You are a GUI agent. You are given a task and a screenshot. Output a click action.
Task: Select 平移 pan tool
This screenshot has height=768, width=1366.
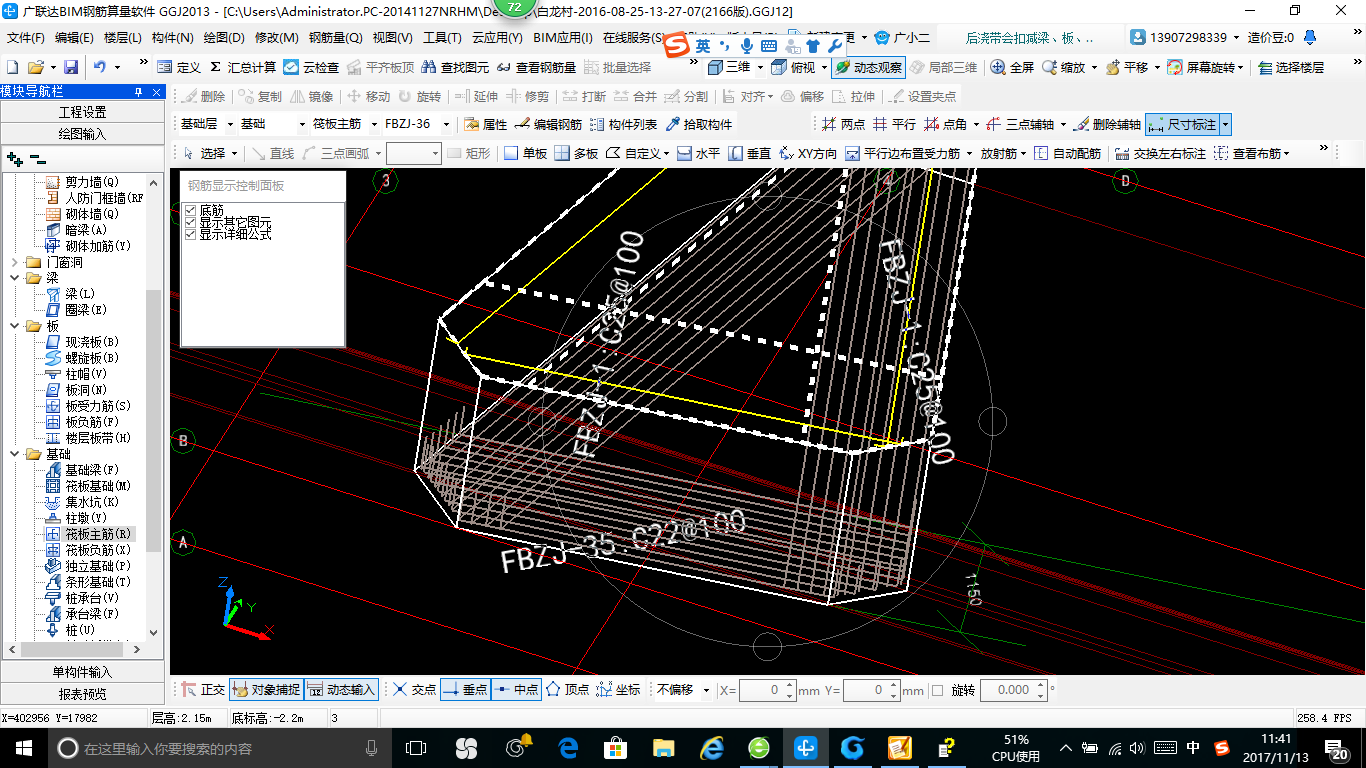[x=1126, y=67]
